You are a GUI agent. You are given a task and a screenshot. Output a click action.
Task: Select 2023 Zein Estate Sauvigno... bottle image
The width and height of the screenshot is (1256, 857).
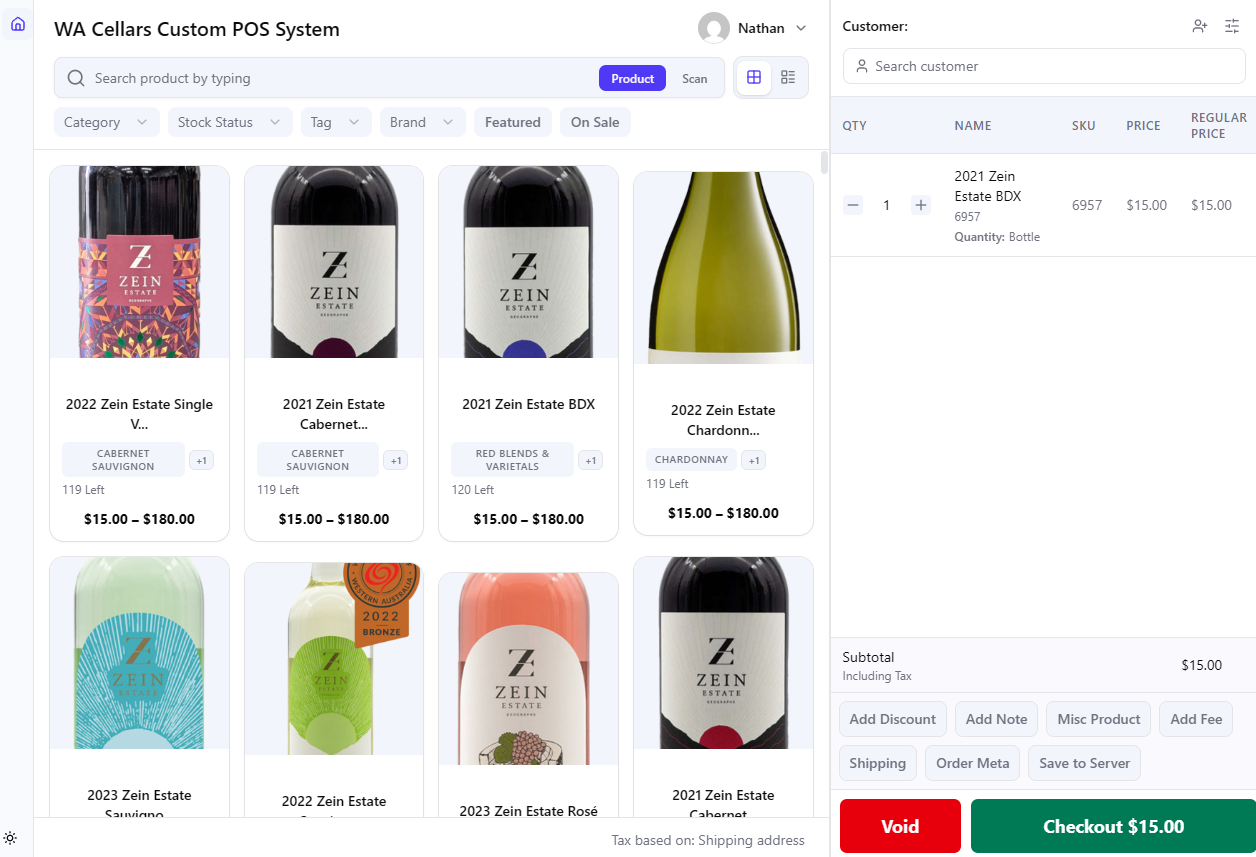(x=139, y=653)
